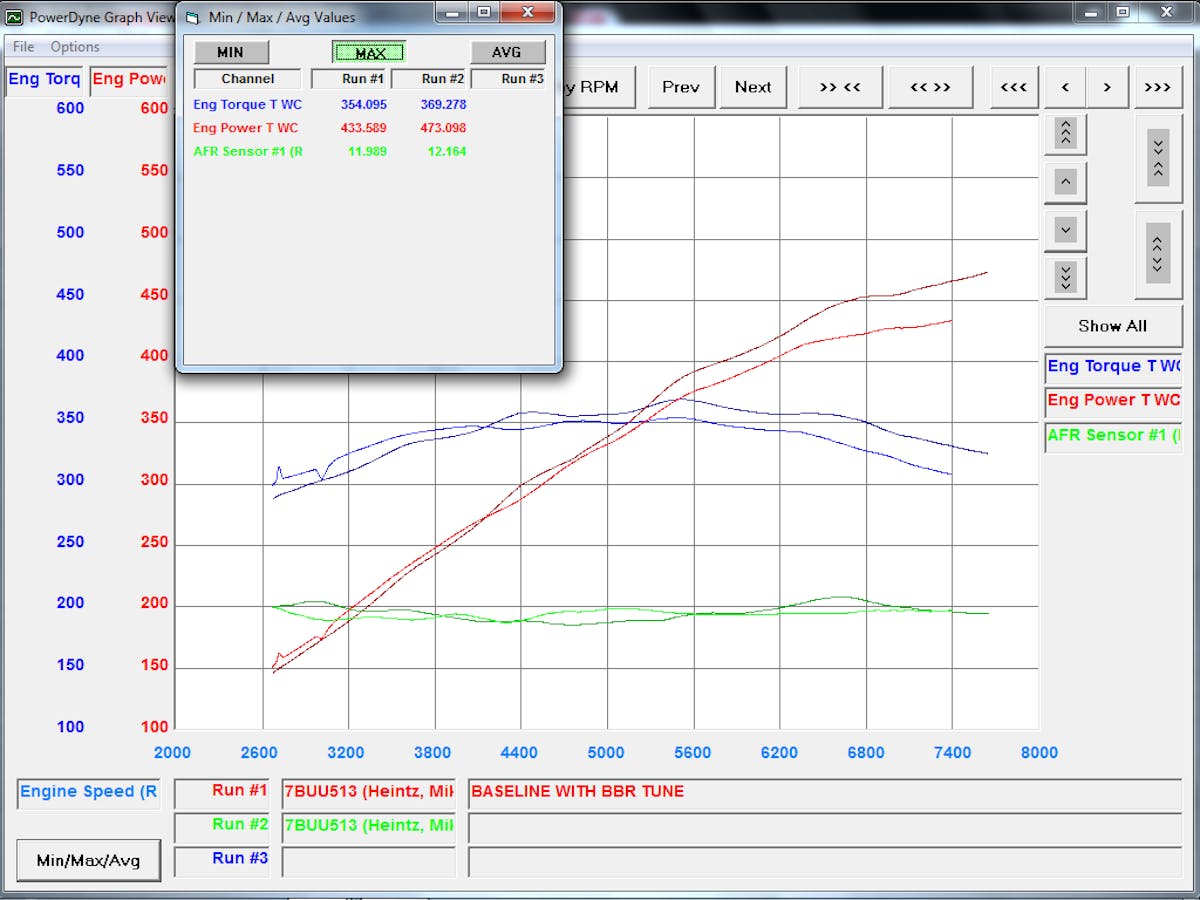This screenshot has height=900, width=1200.
Task: Click the compress '>> <<' zoom button
Action: coord(840,88)
